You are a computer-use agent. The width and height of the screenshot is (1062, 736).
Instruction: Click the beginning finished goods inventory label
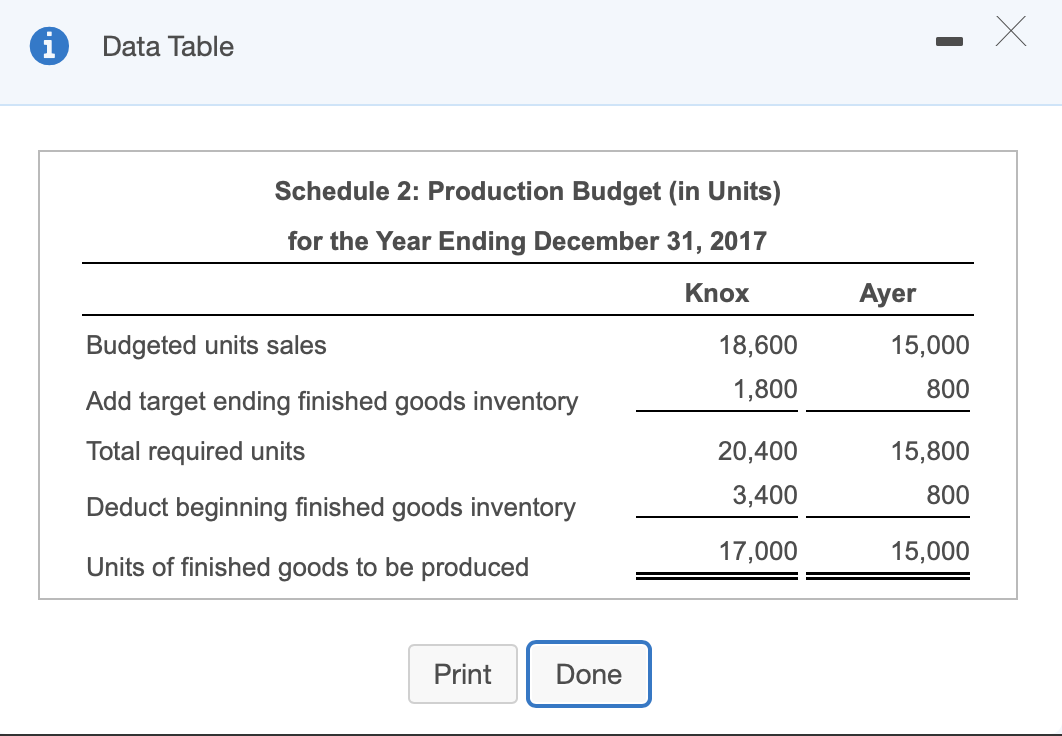coord(330,507)
